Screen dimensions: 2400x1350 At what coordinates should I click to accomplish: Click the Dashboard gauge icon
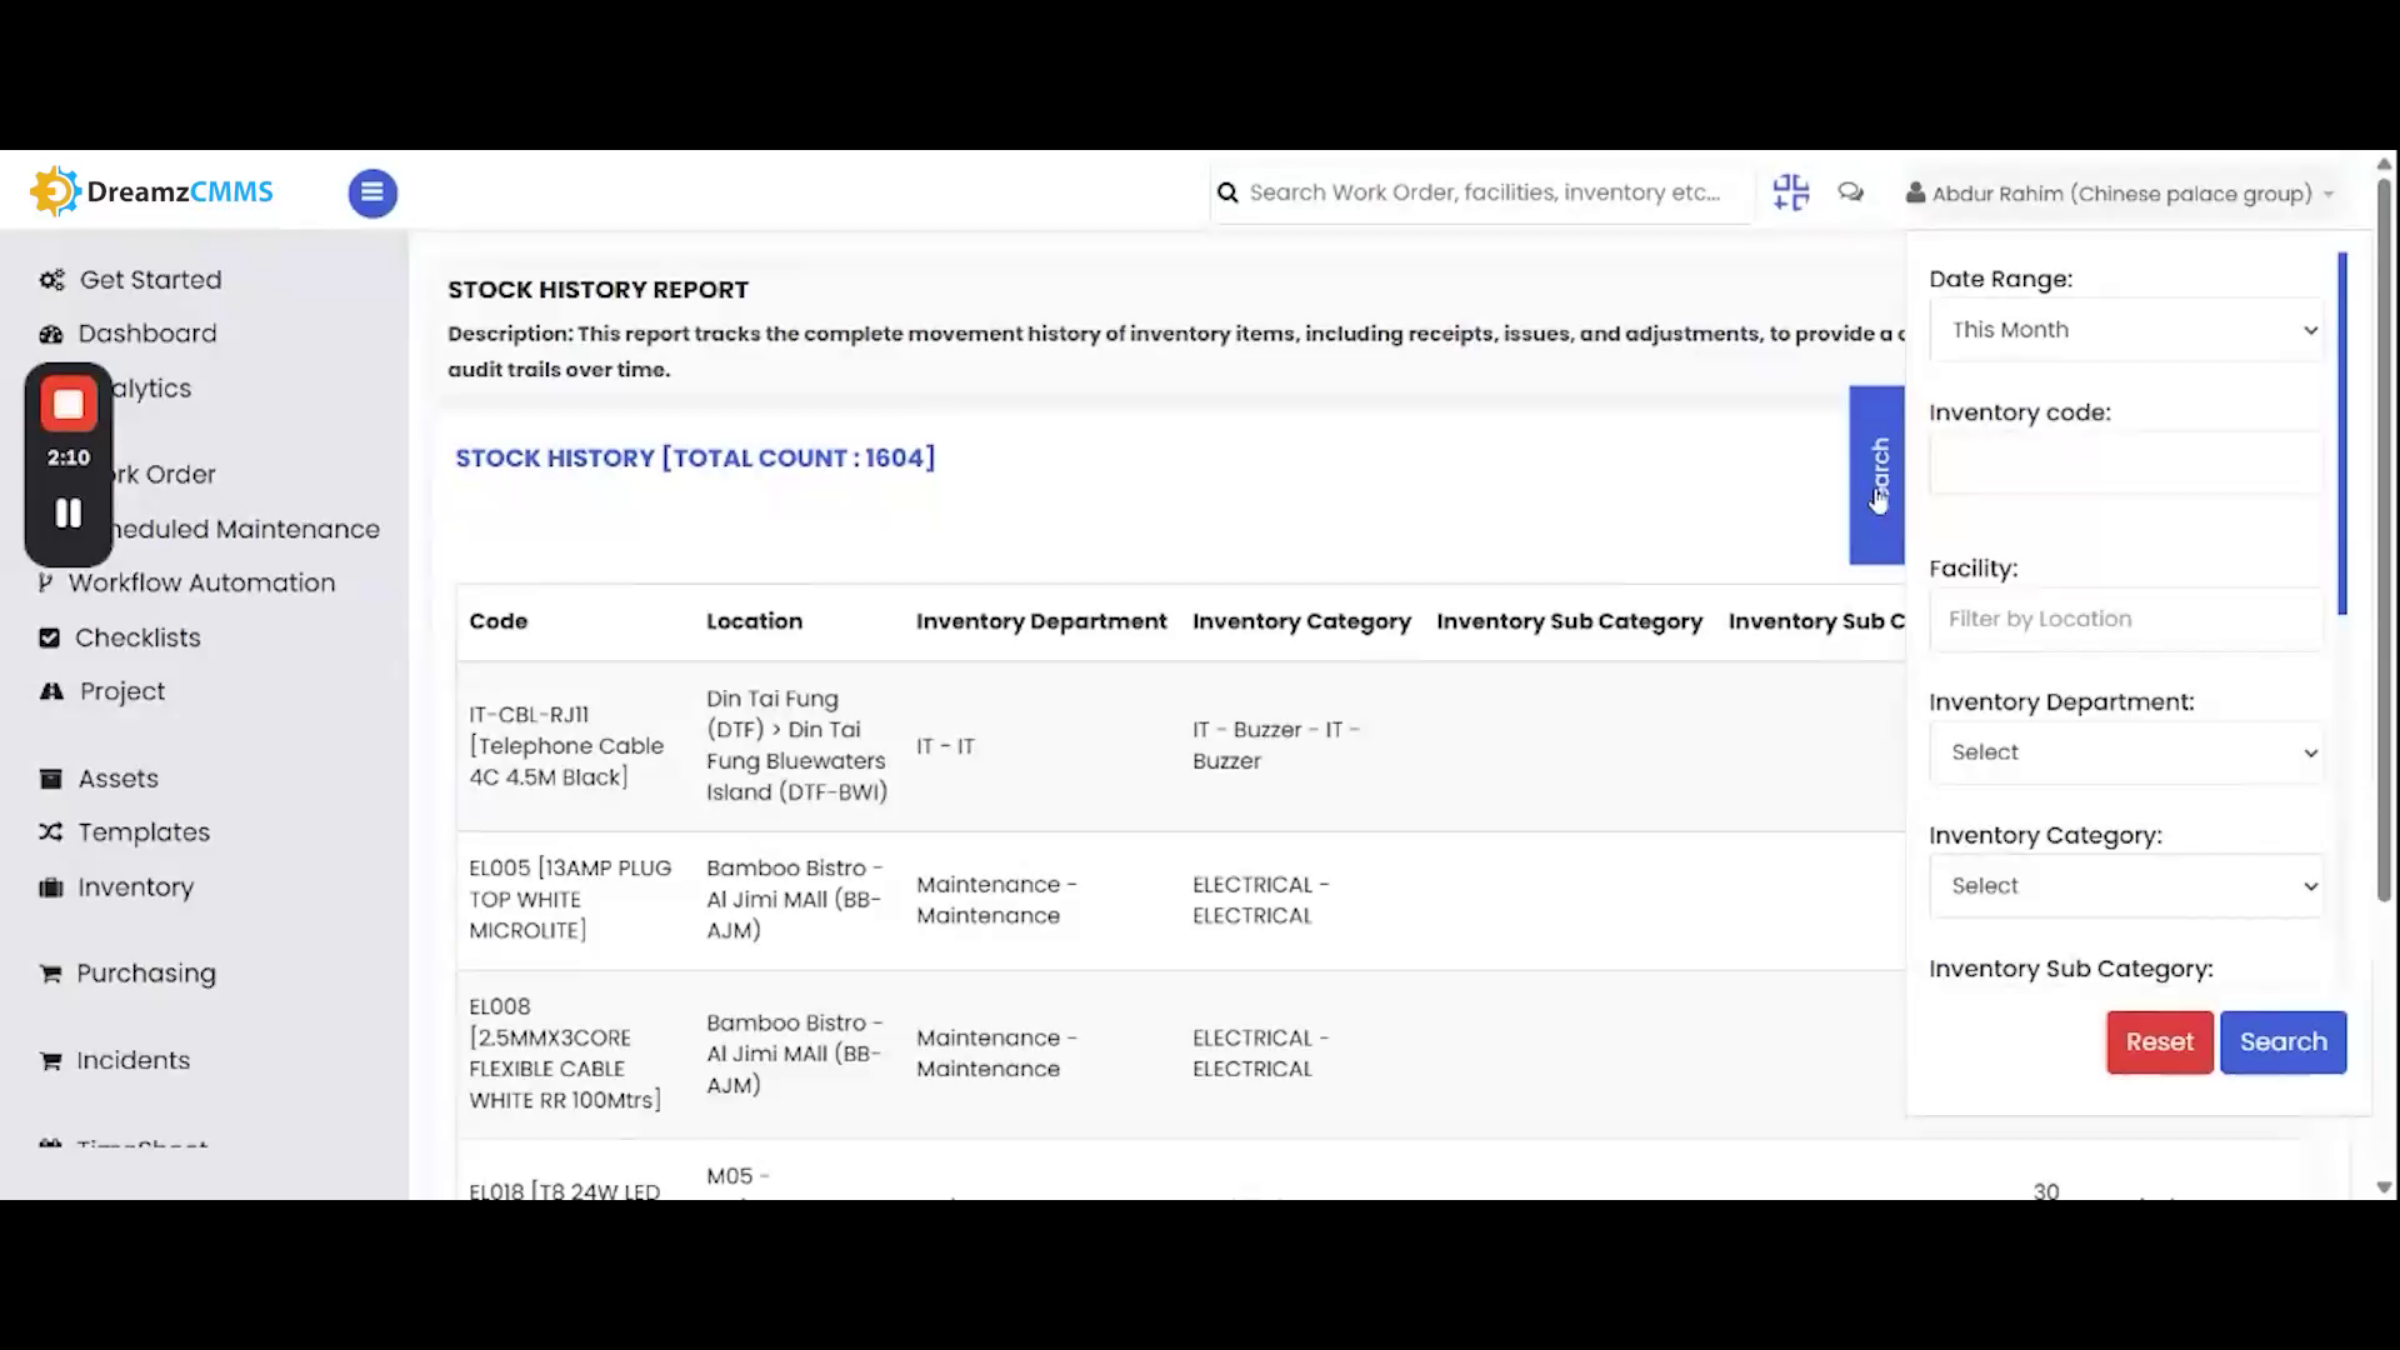pos(51,334)
